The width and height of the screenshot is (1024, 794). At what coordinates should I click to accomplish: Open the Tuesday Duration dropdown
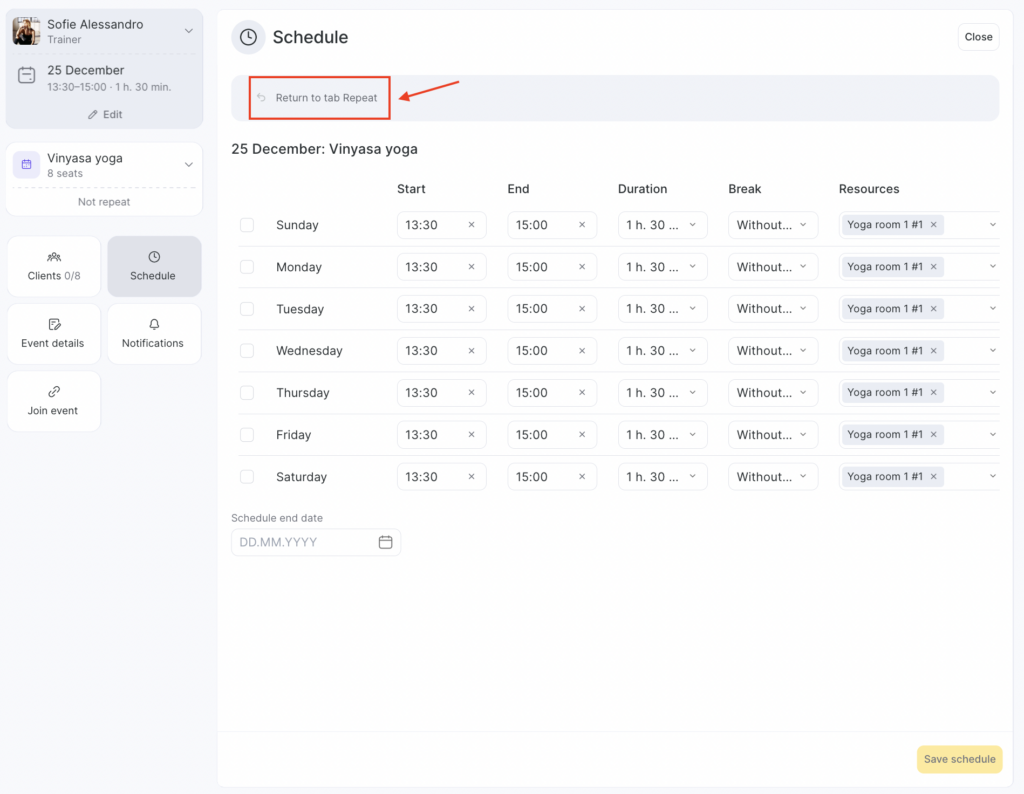[662, 309]
